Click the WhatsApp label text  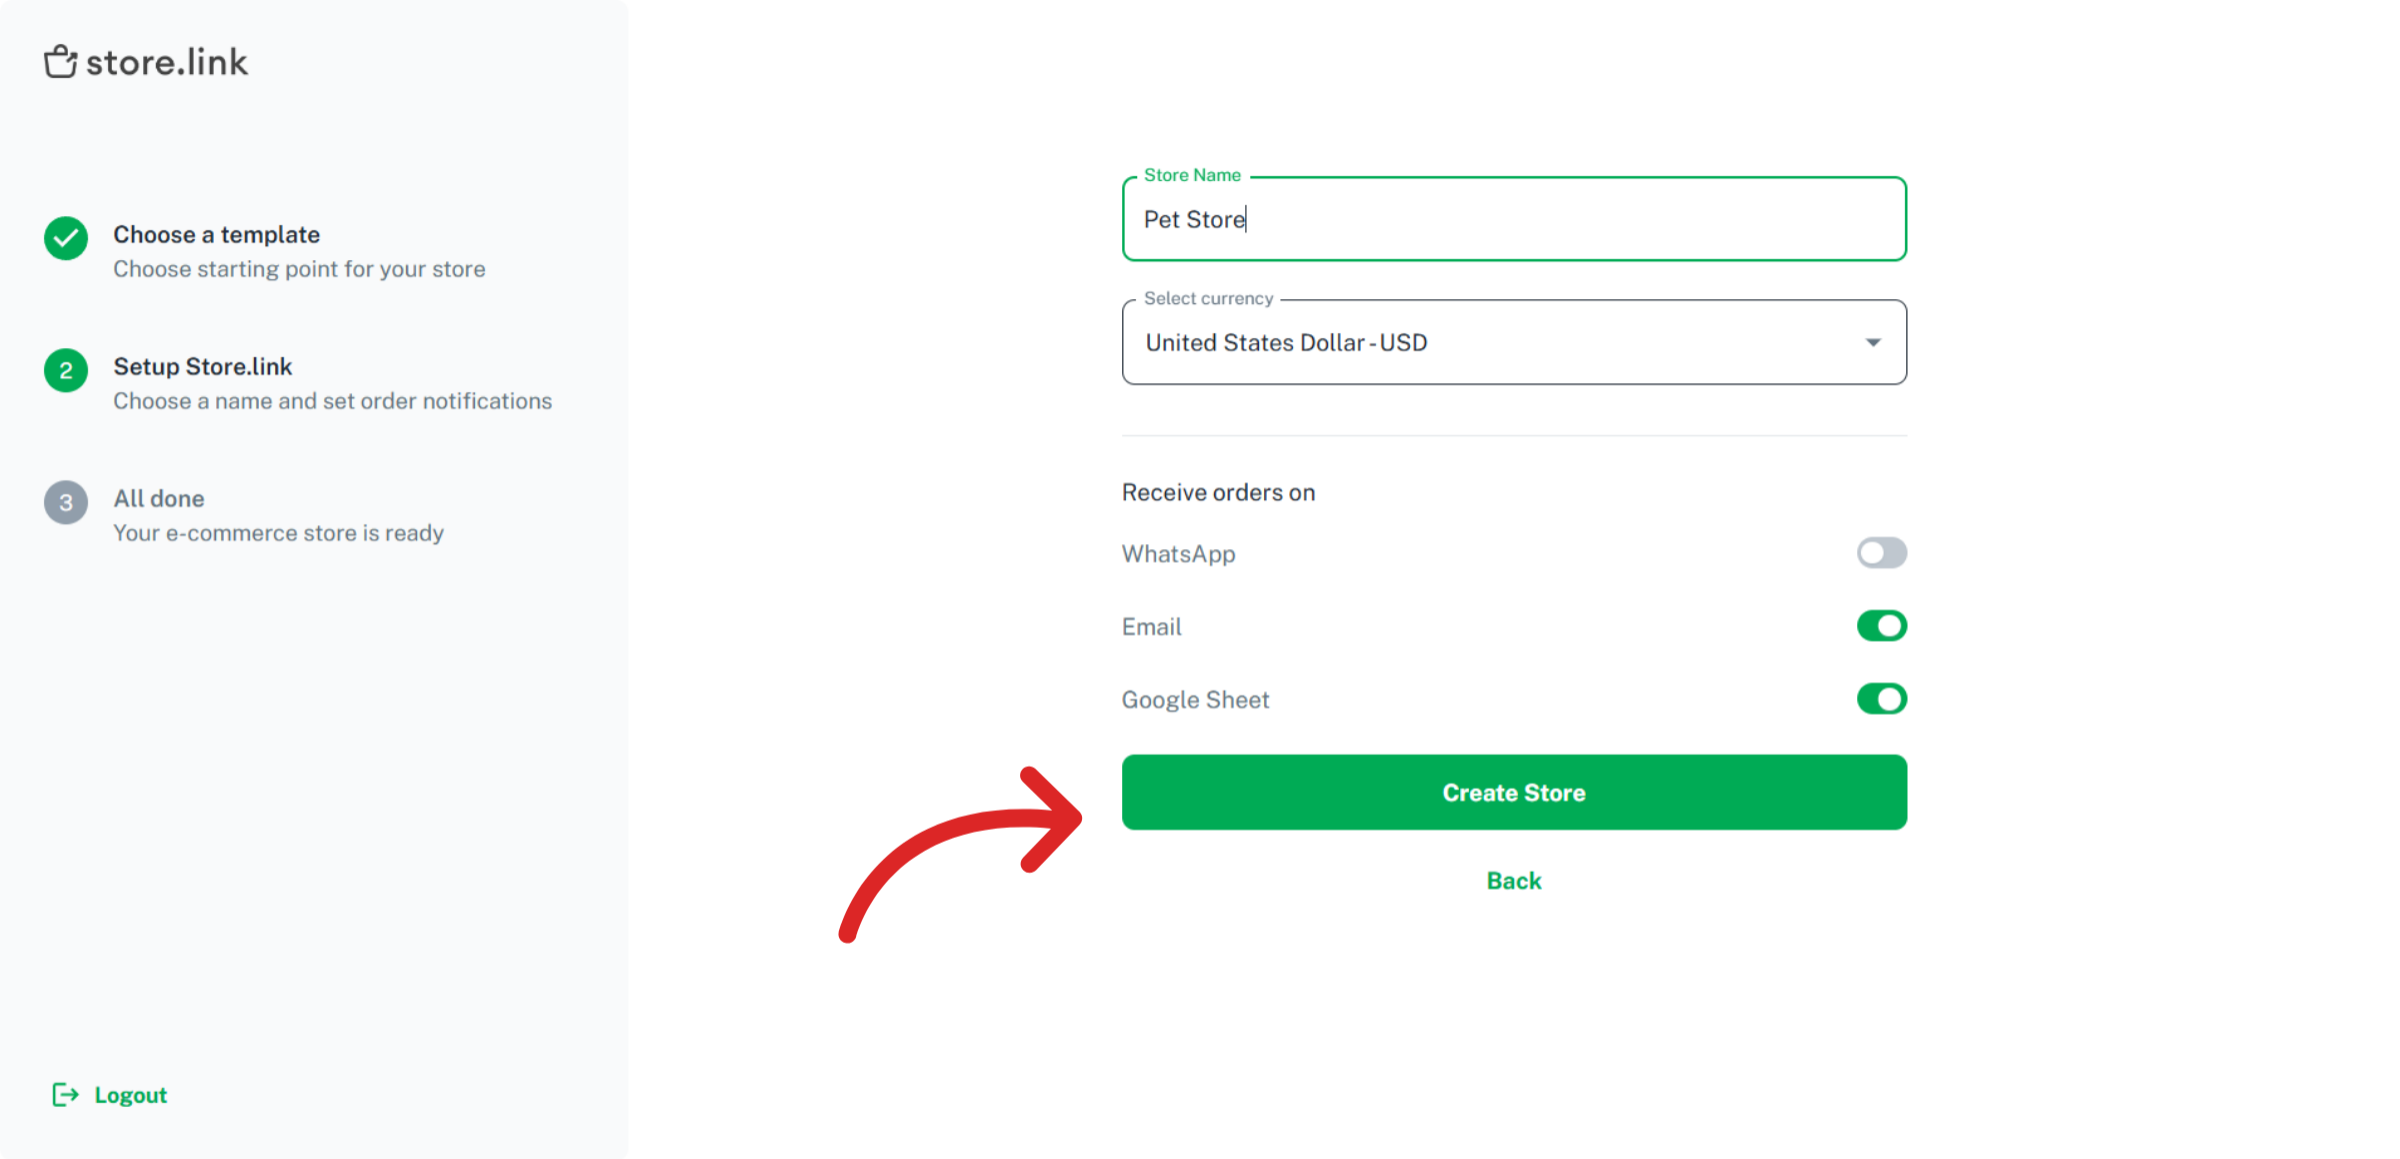tap(1178, 554)
